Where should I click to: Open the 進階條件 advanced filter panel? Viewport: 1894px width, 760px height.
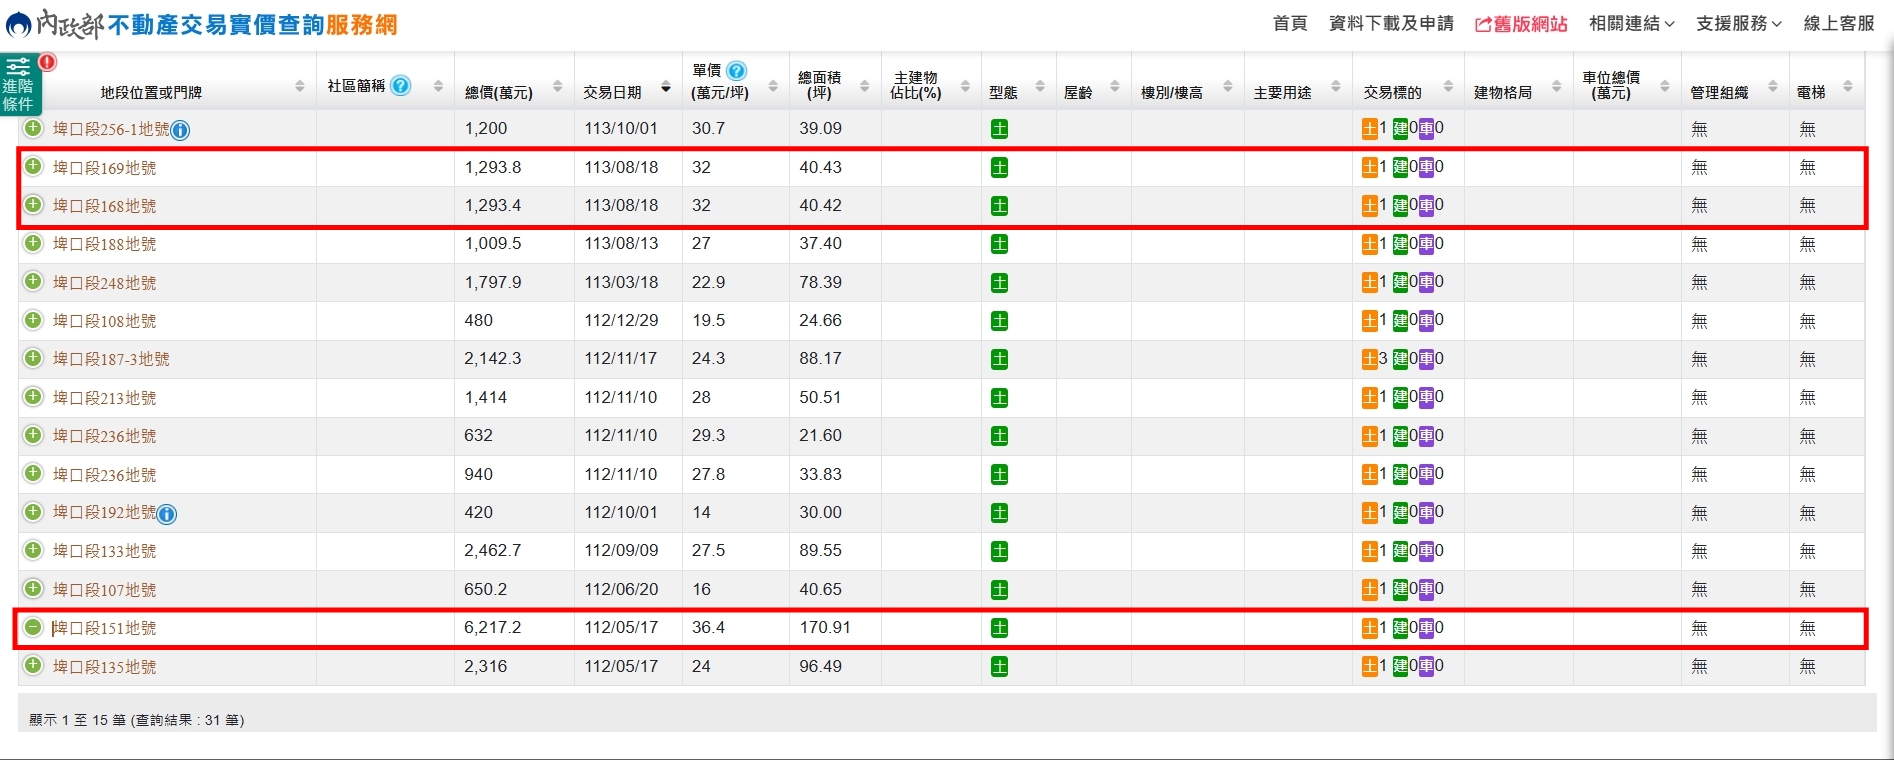coord(19,84)
